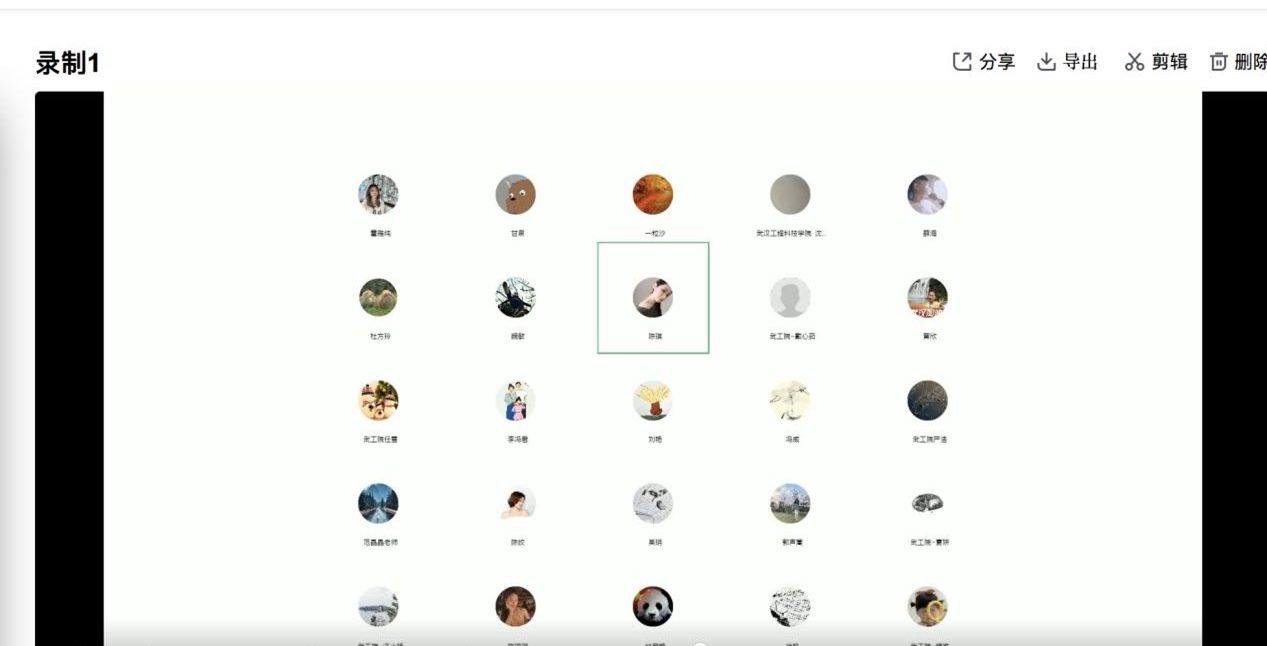1267x646 pixels.
Task: Click the long-haired woman avatar in top row
Action: coord(378,194)
